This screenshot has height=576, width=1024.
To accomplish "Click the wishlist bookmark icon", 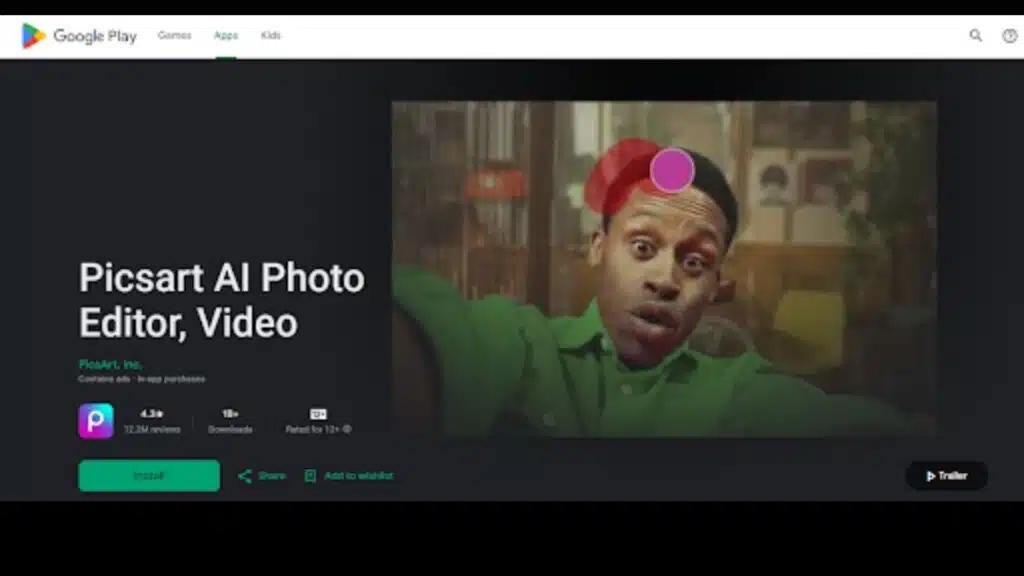I will 310,476.
